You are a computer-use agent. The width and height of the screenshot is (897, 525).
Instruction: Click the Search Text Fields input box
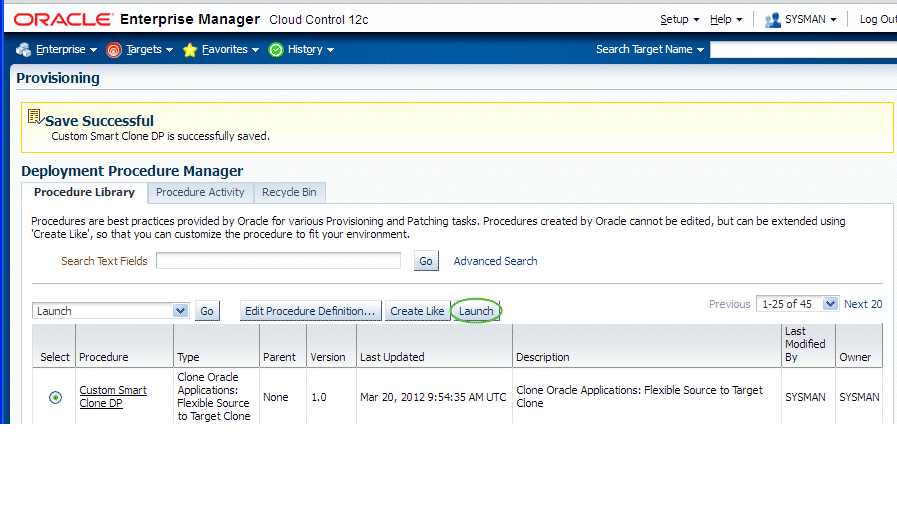(x=279, y=261)
